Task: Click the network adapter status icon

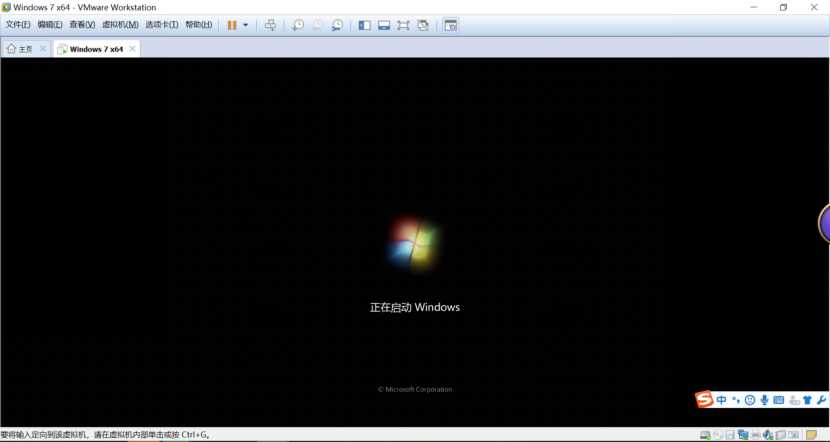Action: [743, 435]
